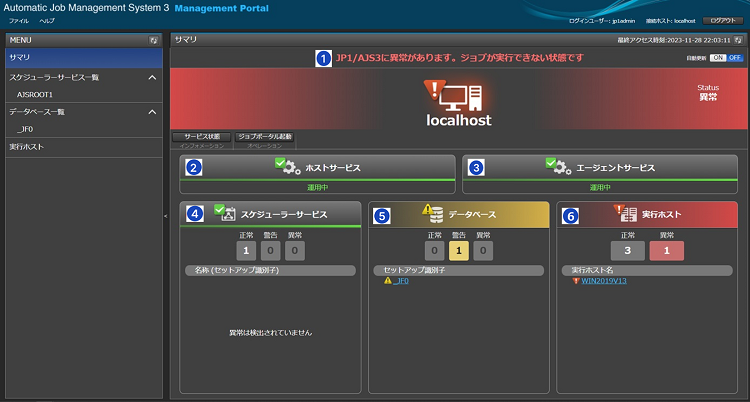This screenshot has width=750, height=402.
Task: Click the エージェントサービス 運用中 status
Action: click(x=600, y=188)
